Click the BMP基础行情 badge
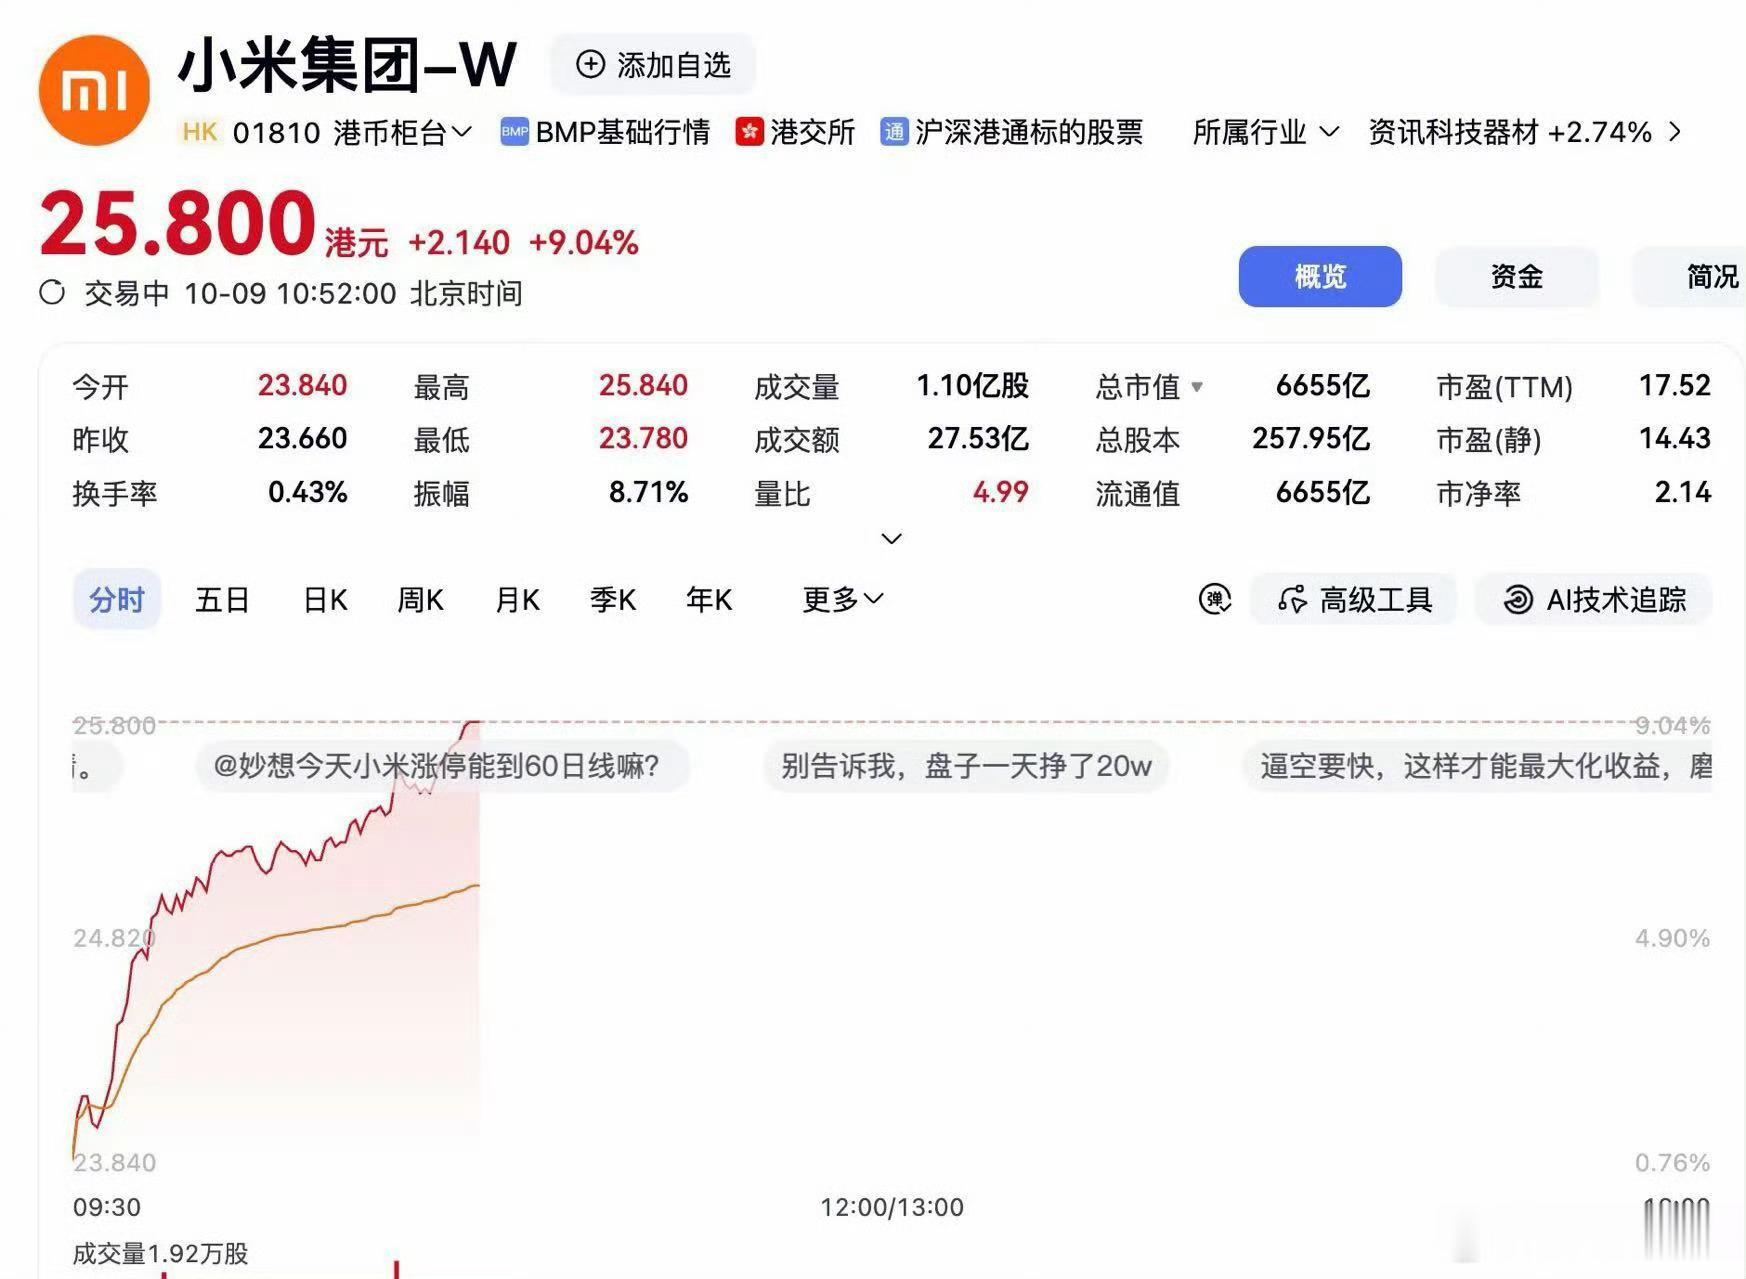The height and width of the screenshot is (1279, 1746). [605, 132]
